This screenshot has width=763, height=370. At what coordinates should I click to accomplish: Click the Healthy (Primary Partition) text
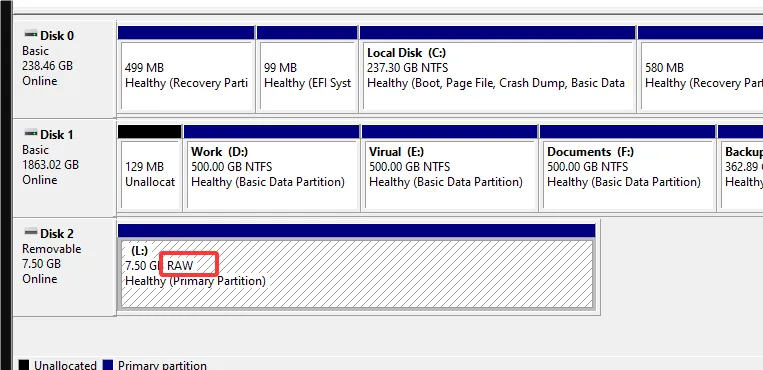(x=195, y=281)
